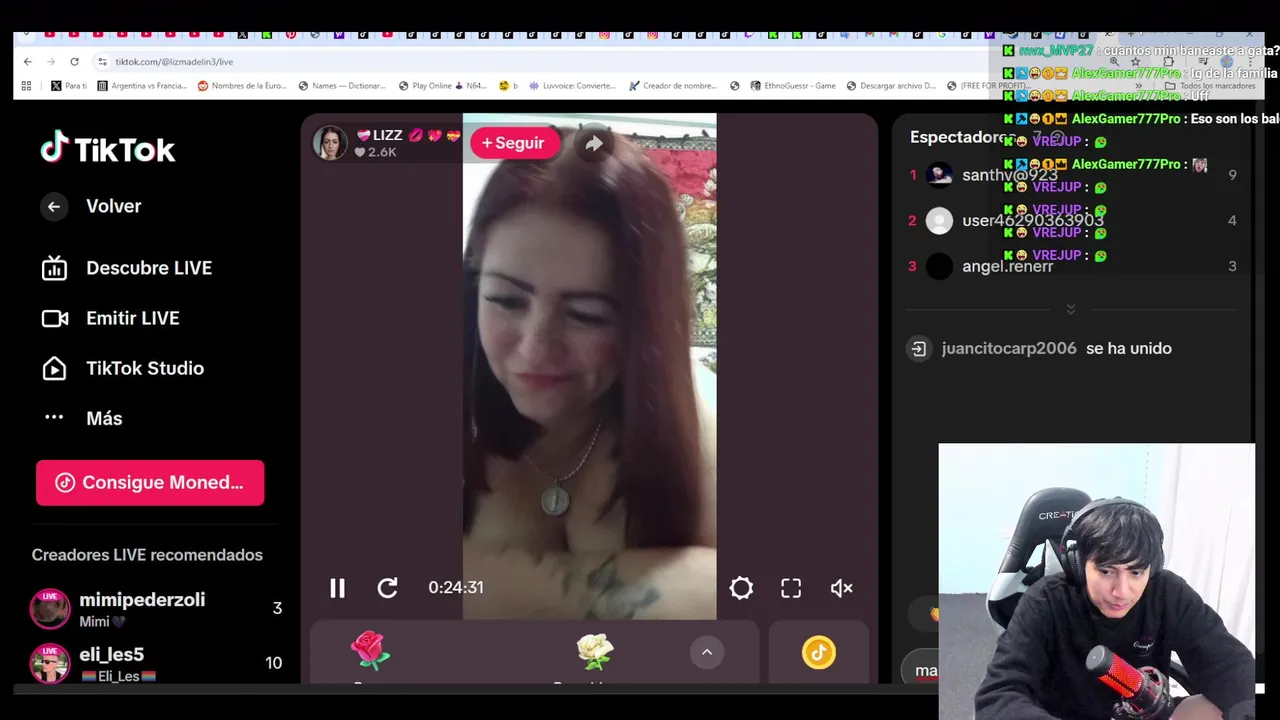Open Luvvoice: Convierte bookmark

coord(573,86)
